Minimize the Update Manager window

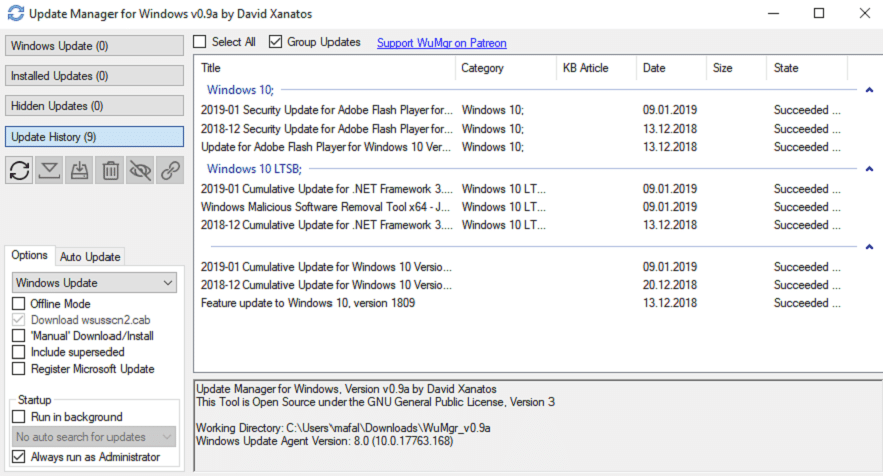pyautogui.click(x=774, y=13)
